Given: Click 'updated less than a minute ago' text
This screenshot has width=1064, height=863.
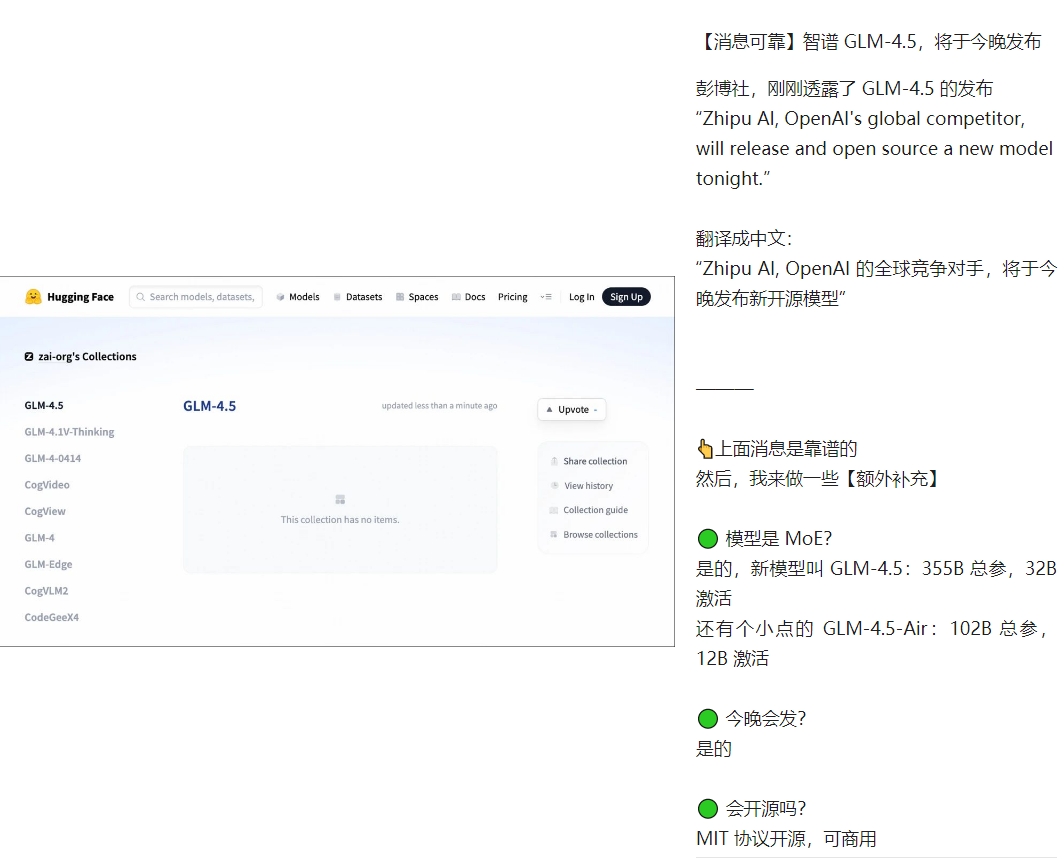Looking at the screenshot, I should pos(439,406).
